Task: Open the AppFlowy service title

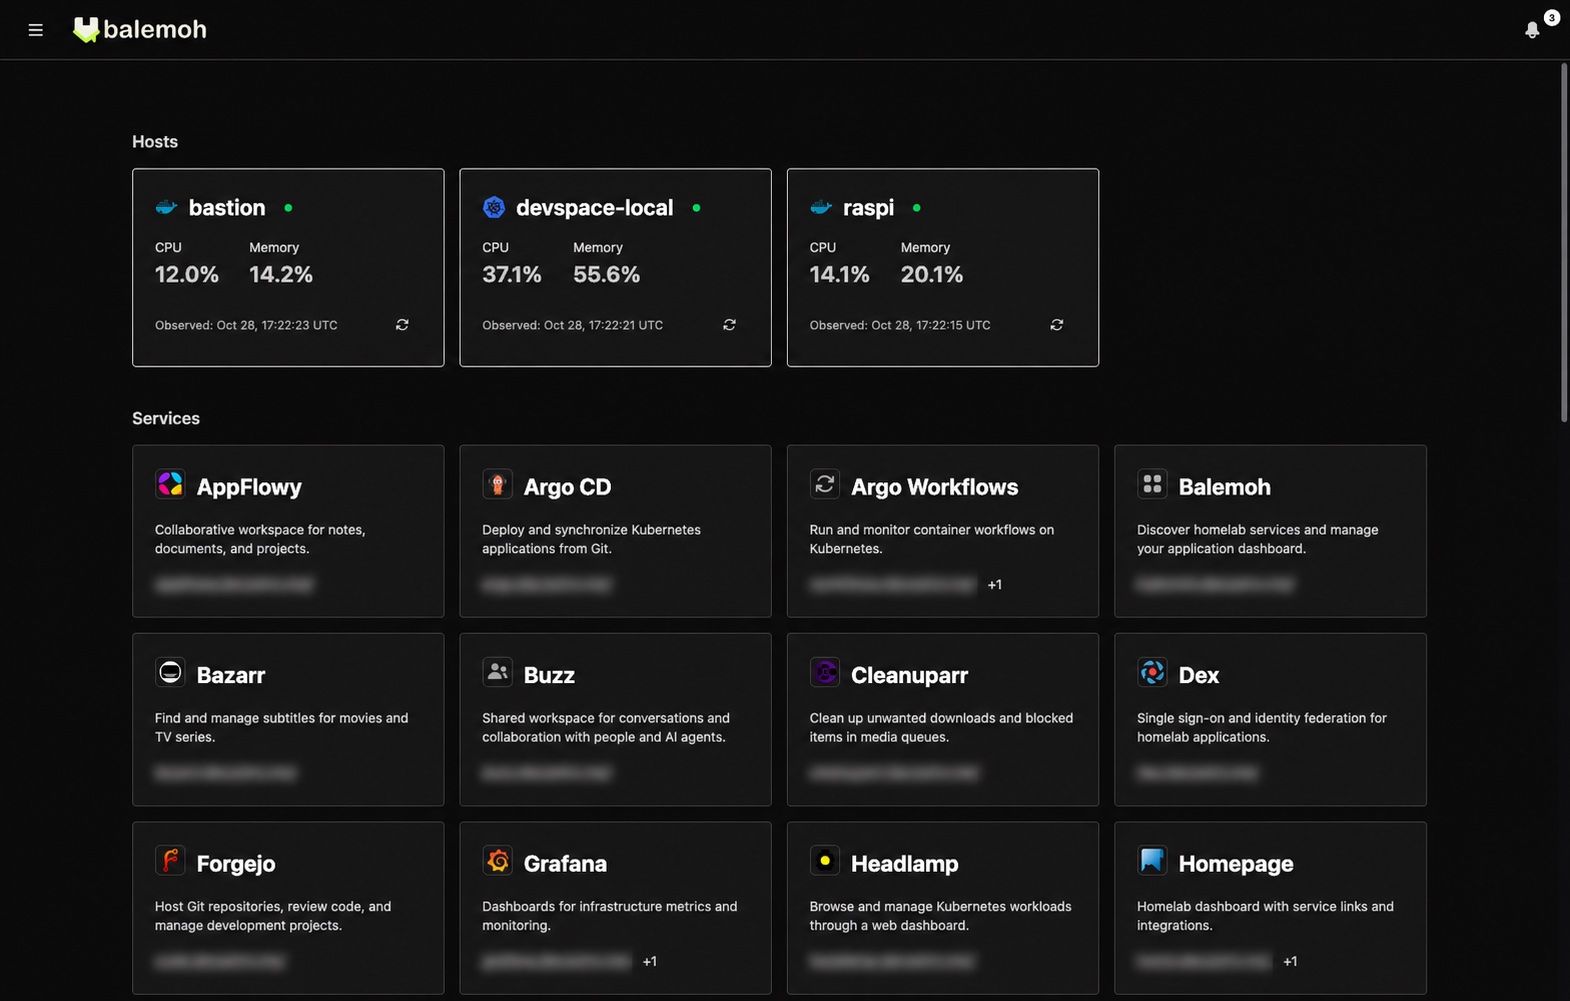Action: coord(249,487)
